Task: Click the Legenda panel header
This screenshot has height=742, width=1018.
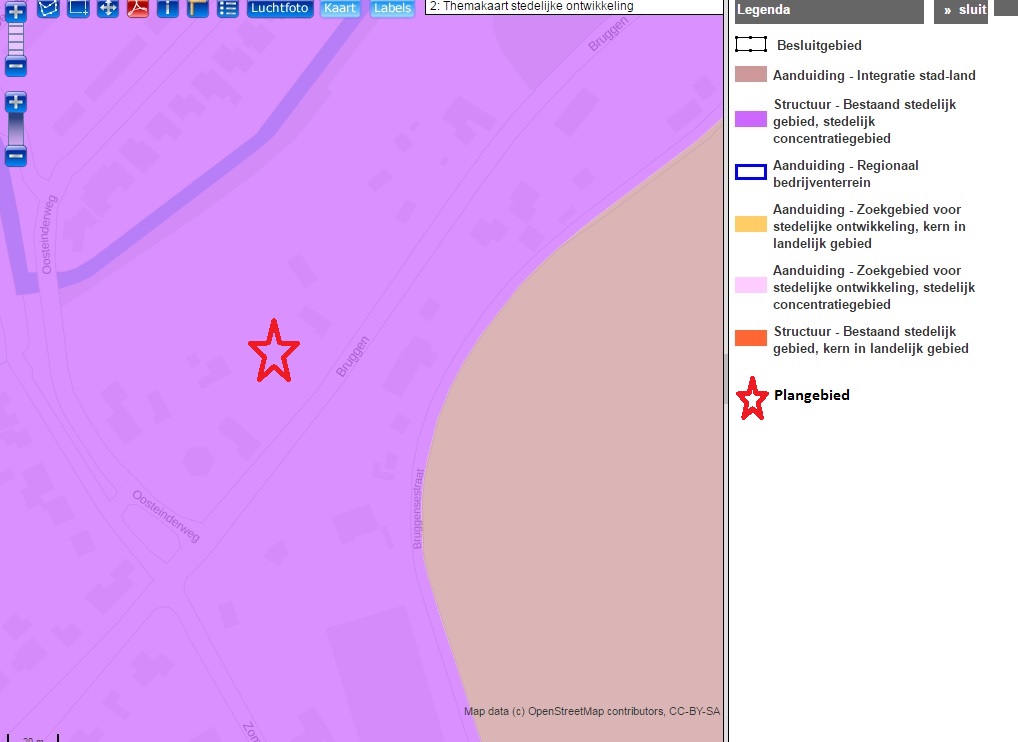Action: point(829,10)
